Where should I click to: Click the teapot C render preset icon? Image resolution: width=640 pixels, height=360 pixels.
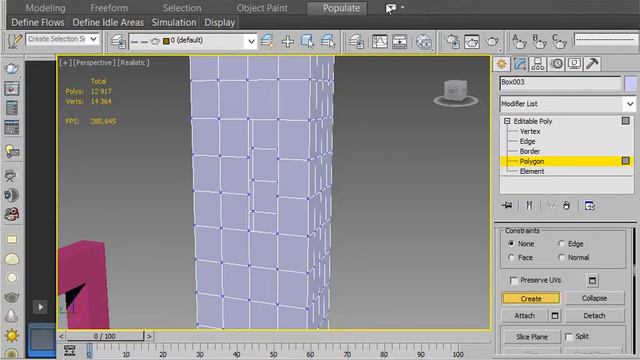(x=559, y=41)
